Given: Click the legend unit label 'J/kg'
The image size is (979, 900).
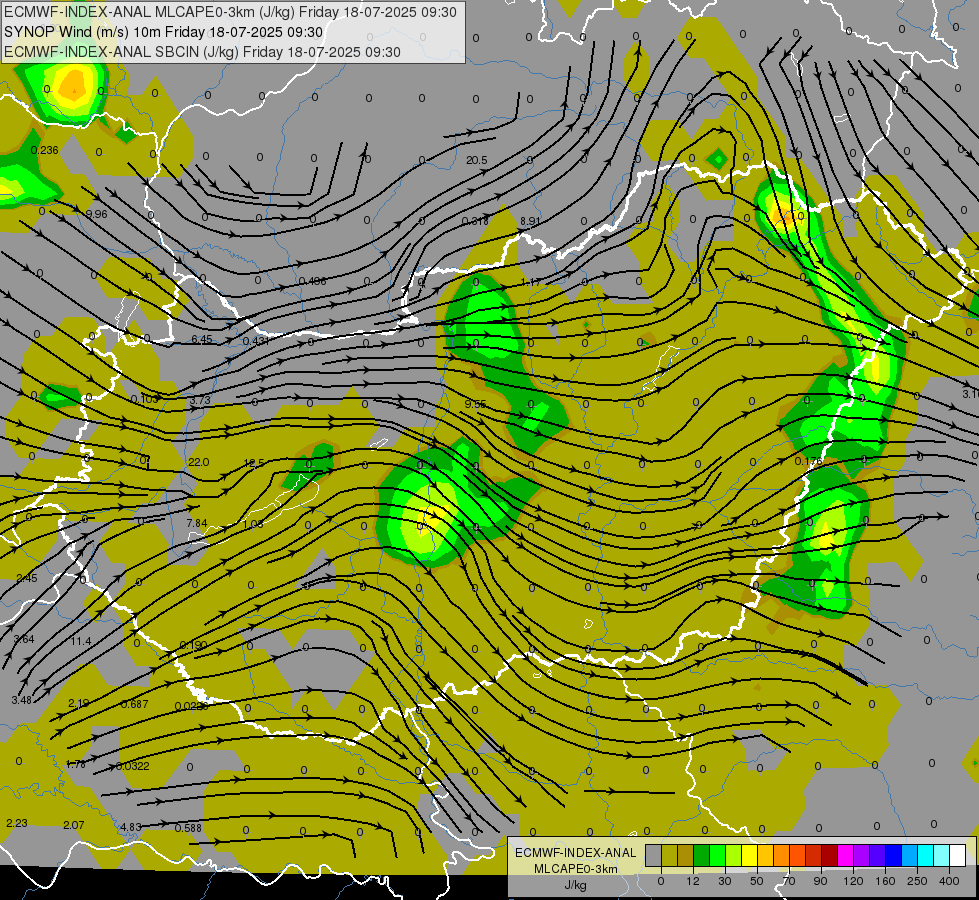Looking at the screenshot, I should tap(575, 885).
